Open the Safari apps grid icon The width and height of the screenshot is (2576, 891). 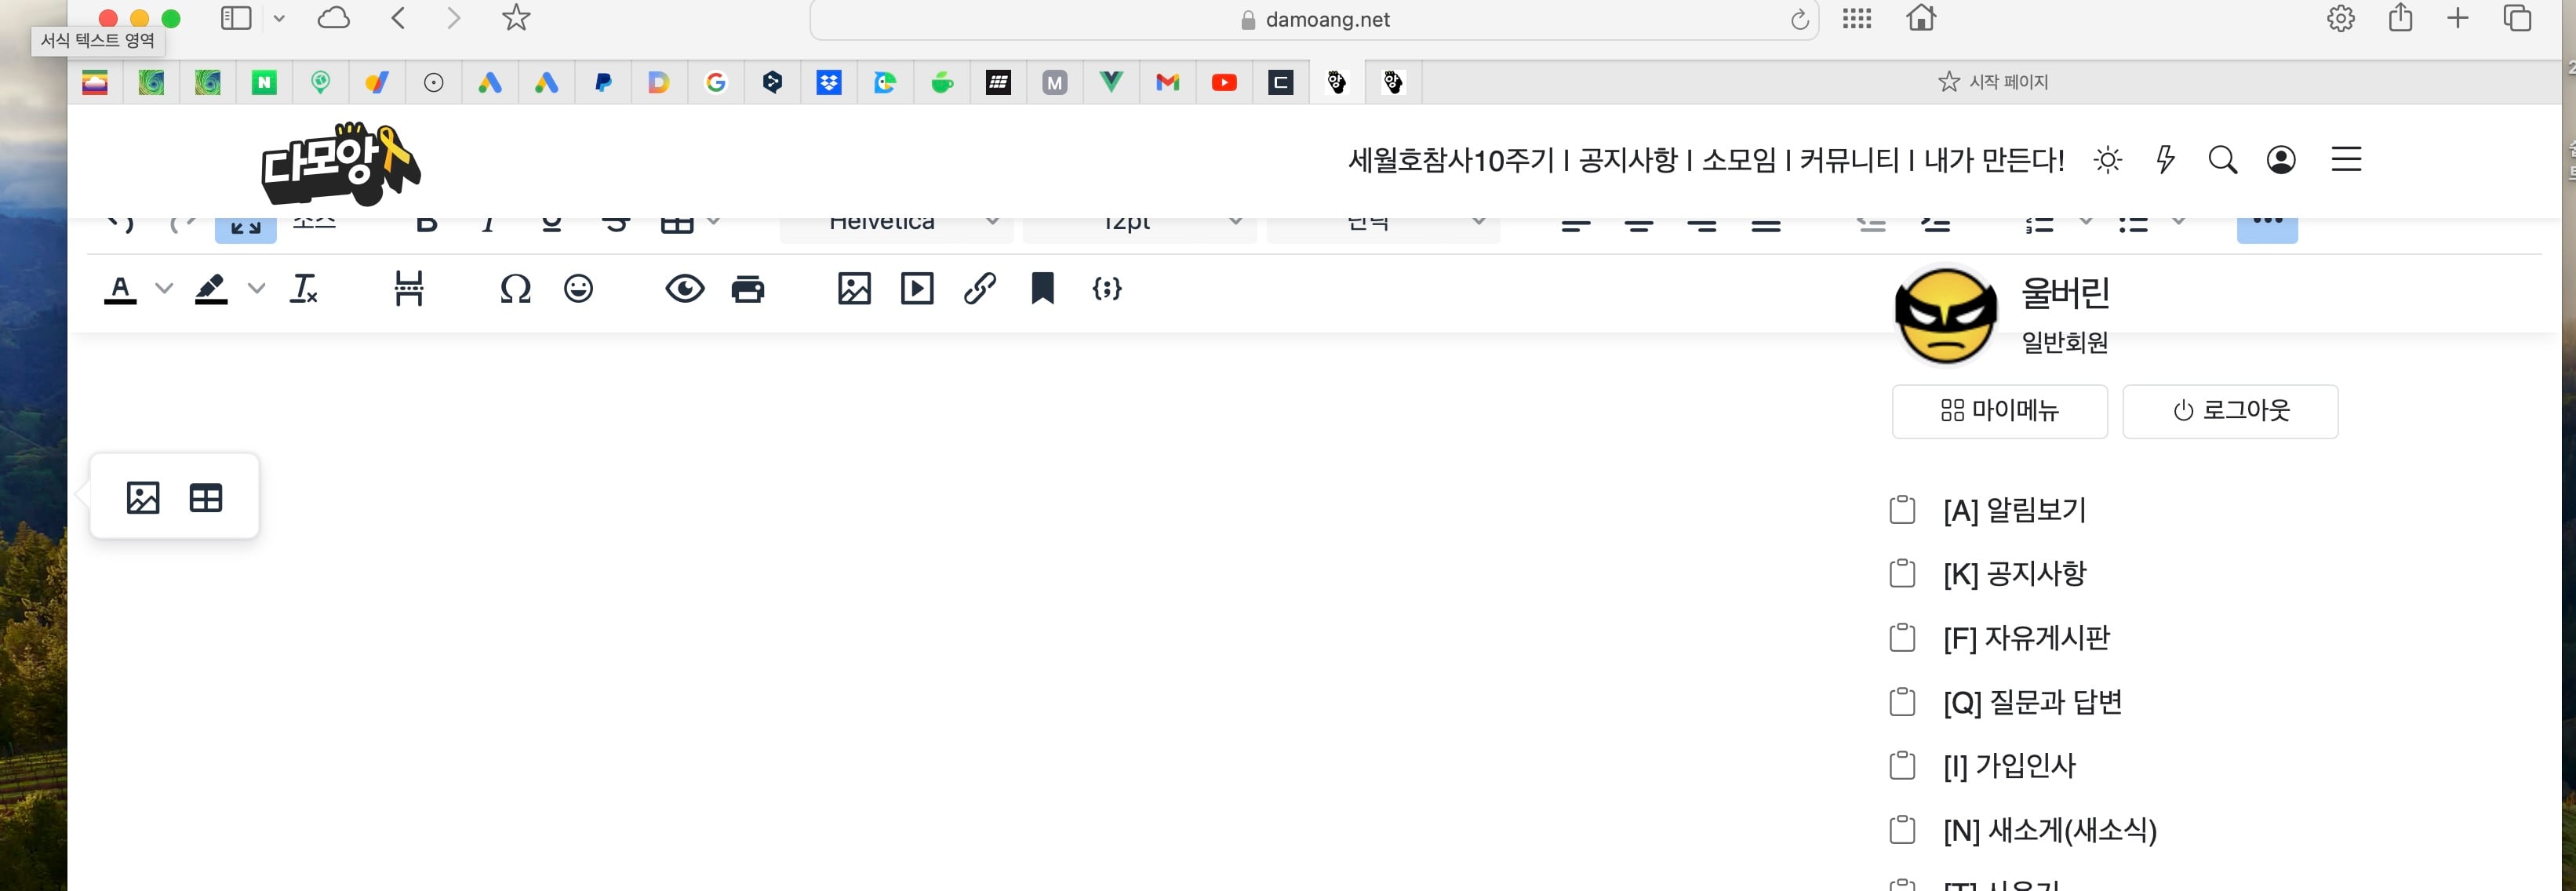pyautogui.click(x=1857, y=18)
